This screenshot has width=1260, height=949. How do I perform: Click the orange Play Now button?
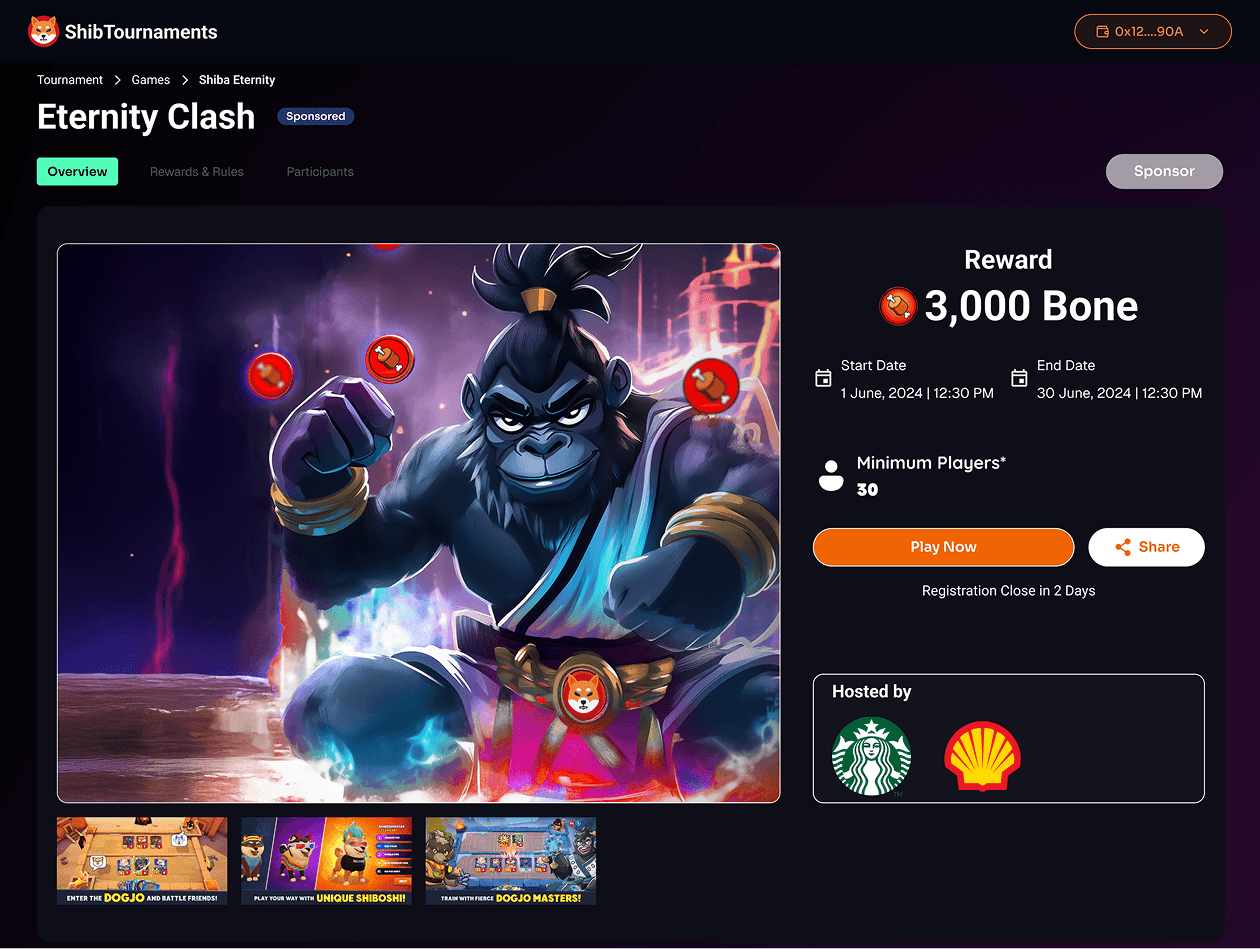pos(943,547)
